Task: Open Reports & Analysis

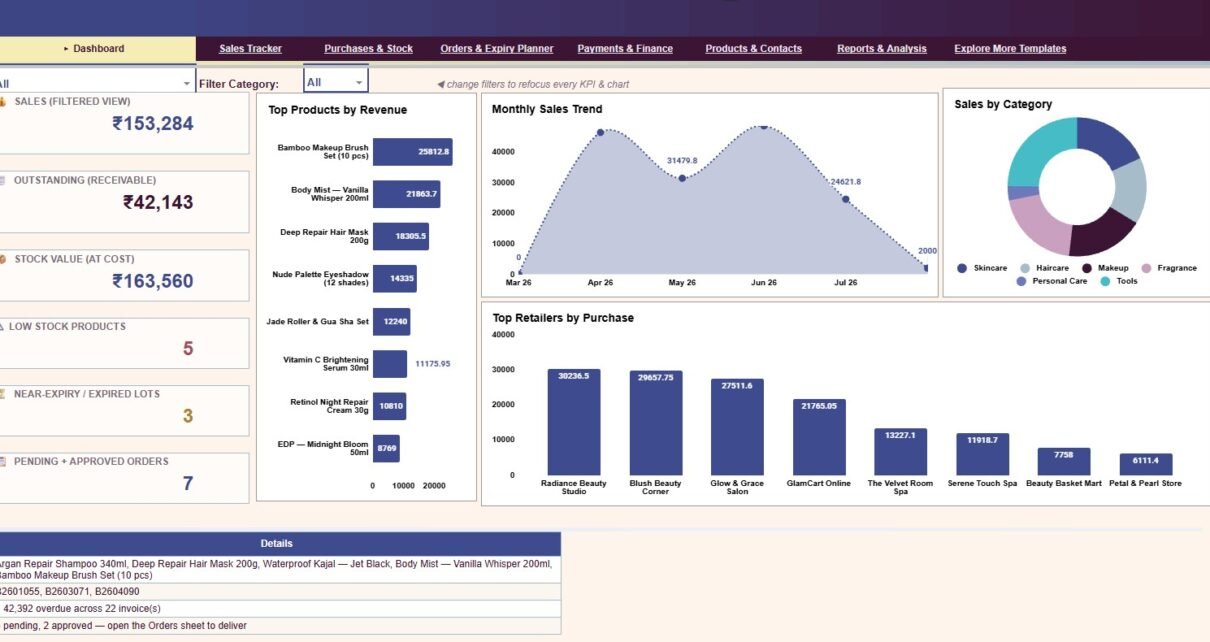Action: click(882, 48)
